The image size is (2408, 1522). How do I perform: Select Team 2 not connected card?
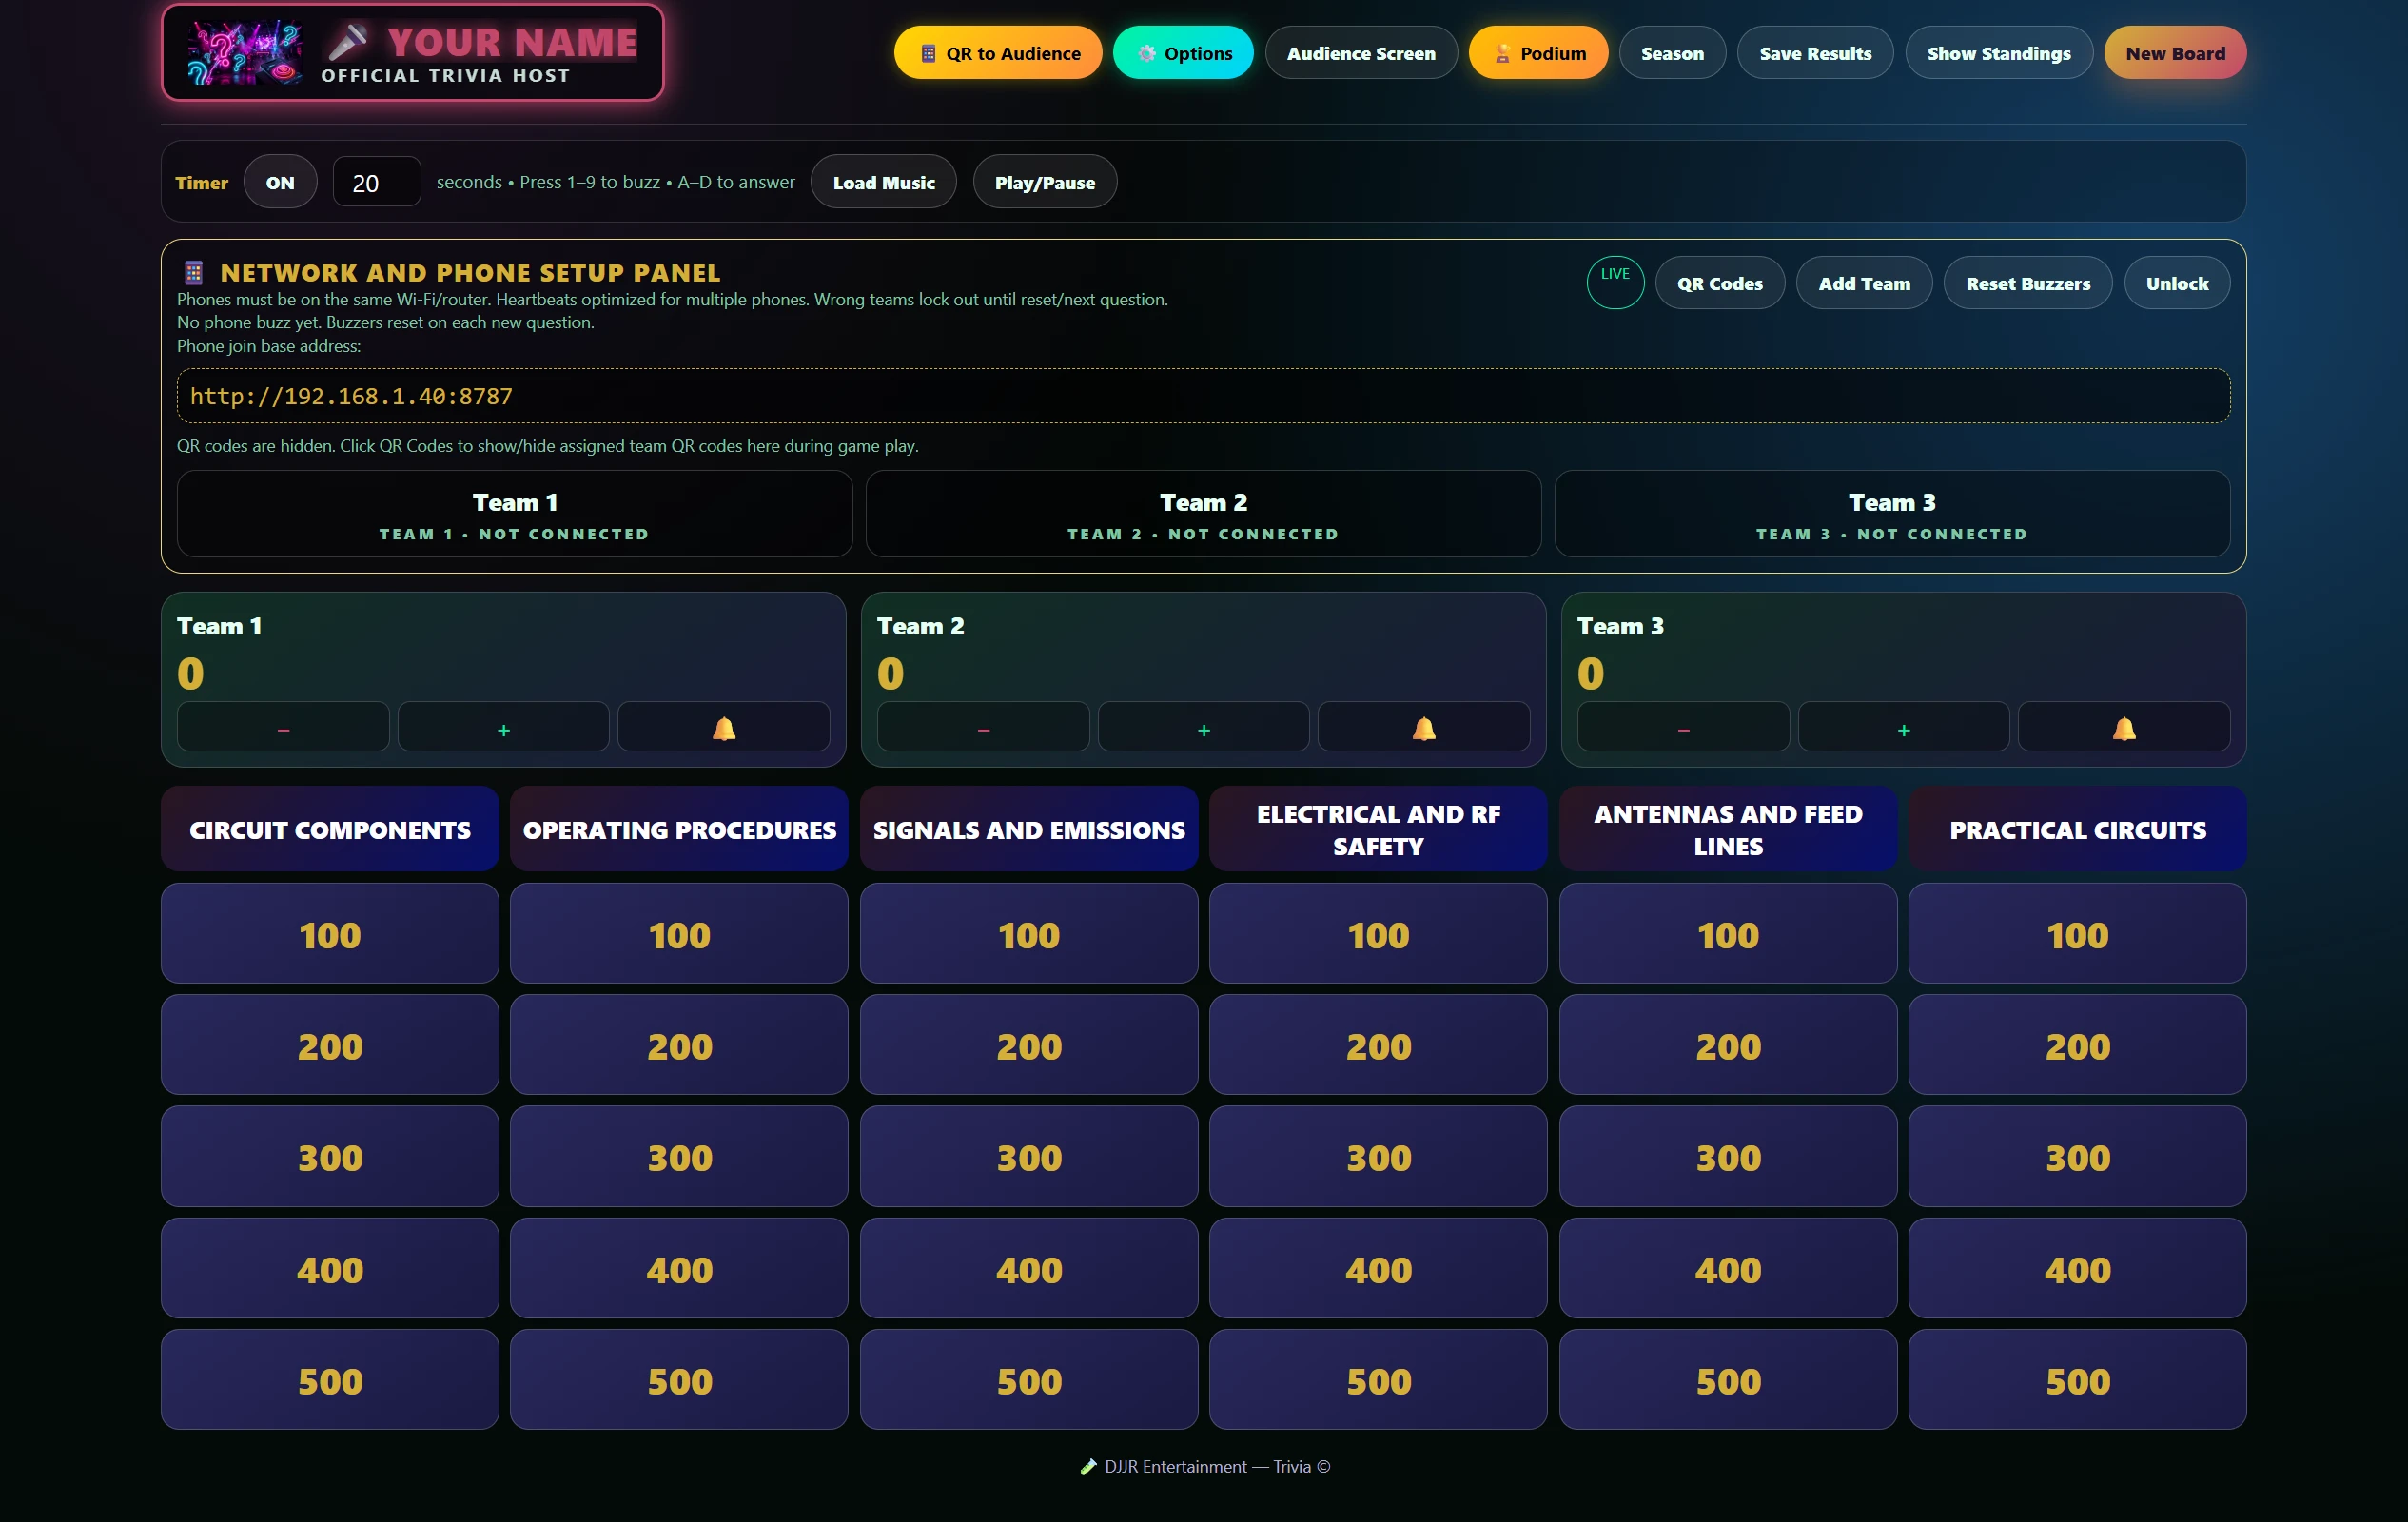point(1203,514)
